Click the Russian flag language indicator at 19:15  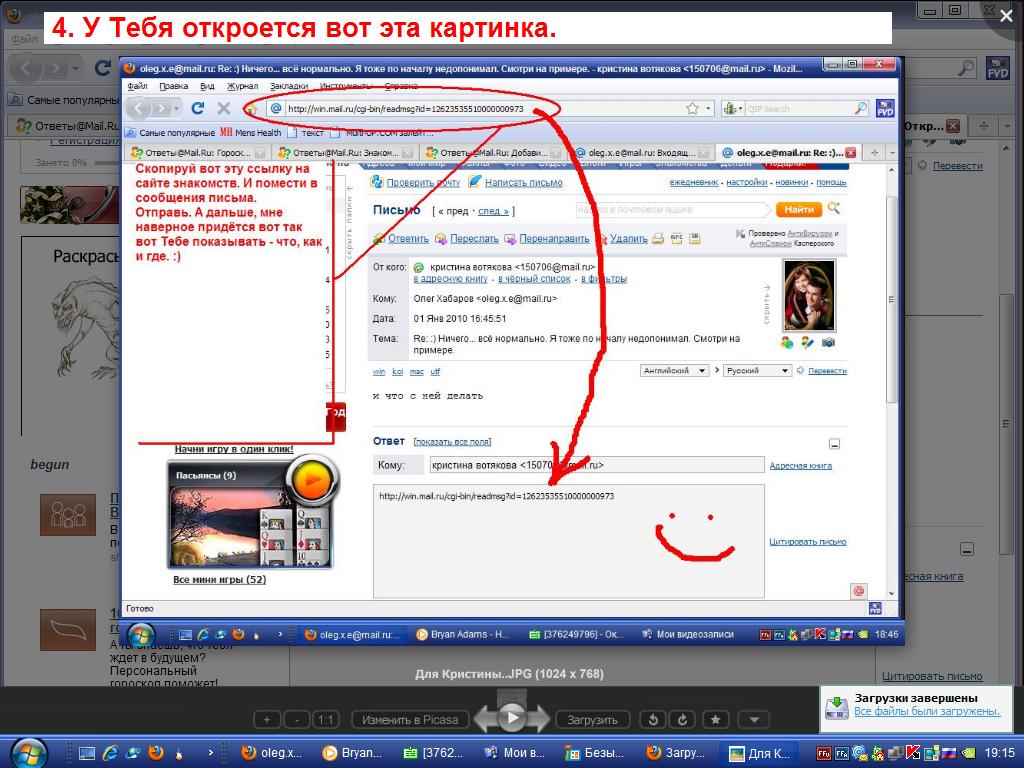pos(949,754)
